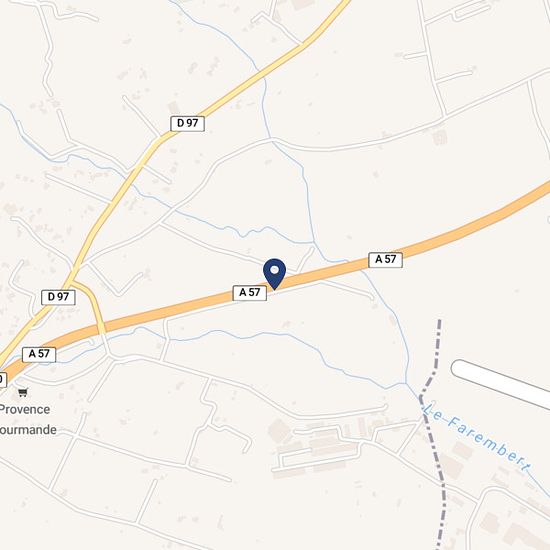Select the rightmost A 57 road shield
Screen dimensions: 550x550
coord(385,260)
